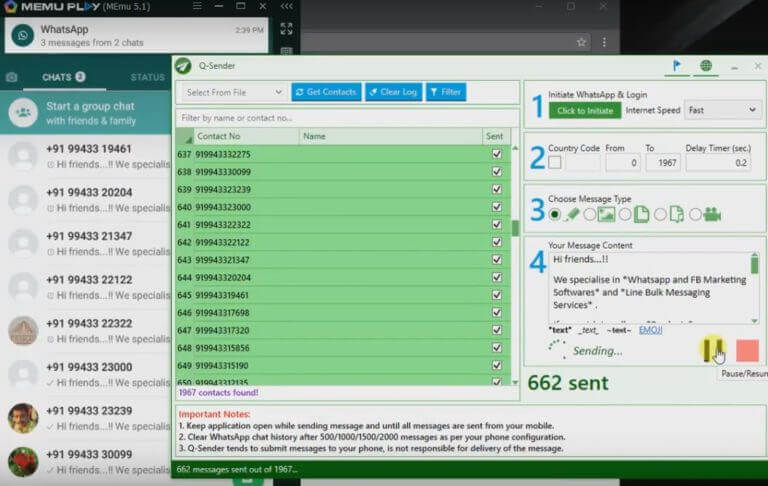Click the To range field showing 1967
This screenshot has height=486, width=768.
coord(662,163)
